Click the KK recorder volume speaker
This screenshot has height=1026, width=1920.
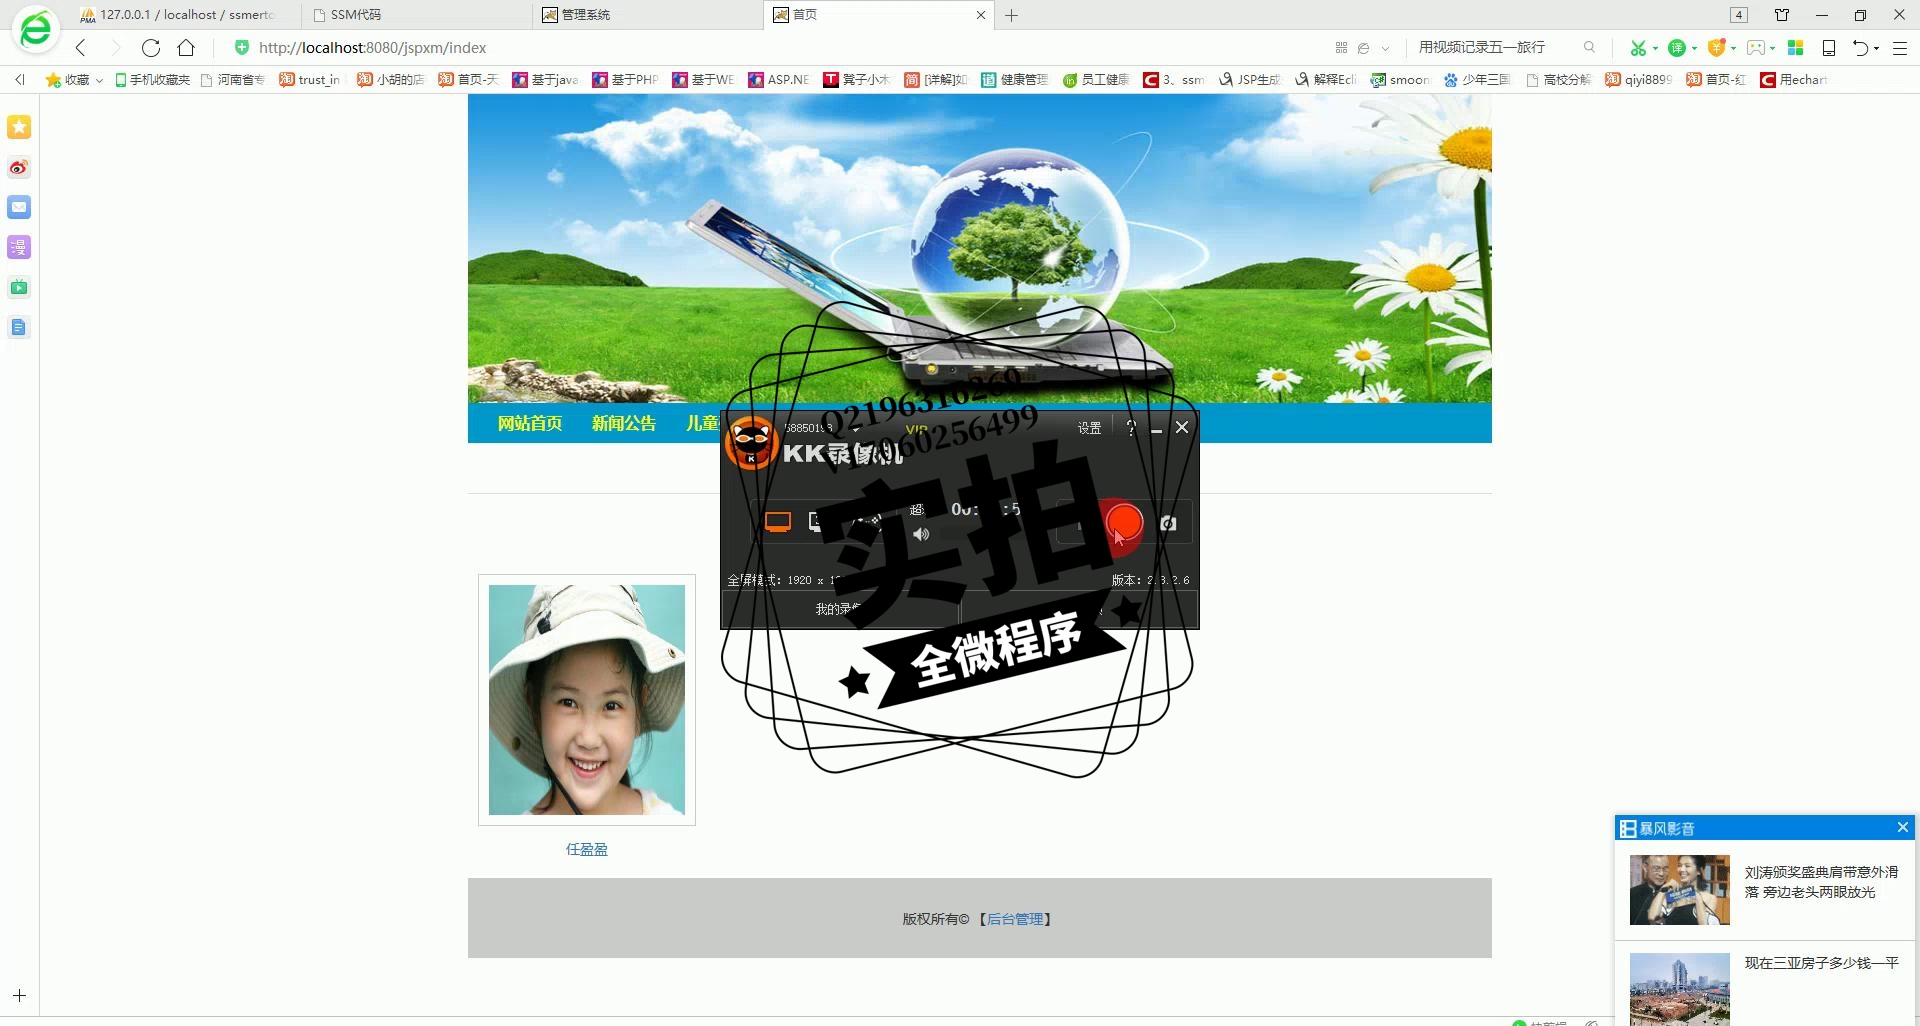click(921, 535)
